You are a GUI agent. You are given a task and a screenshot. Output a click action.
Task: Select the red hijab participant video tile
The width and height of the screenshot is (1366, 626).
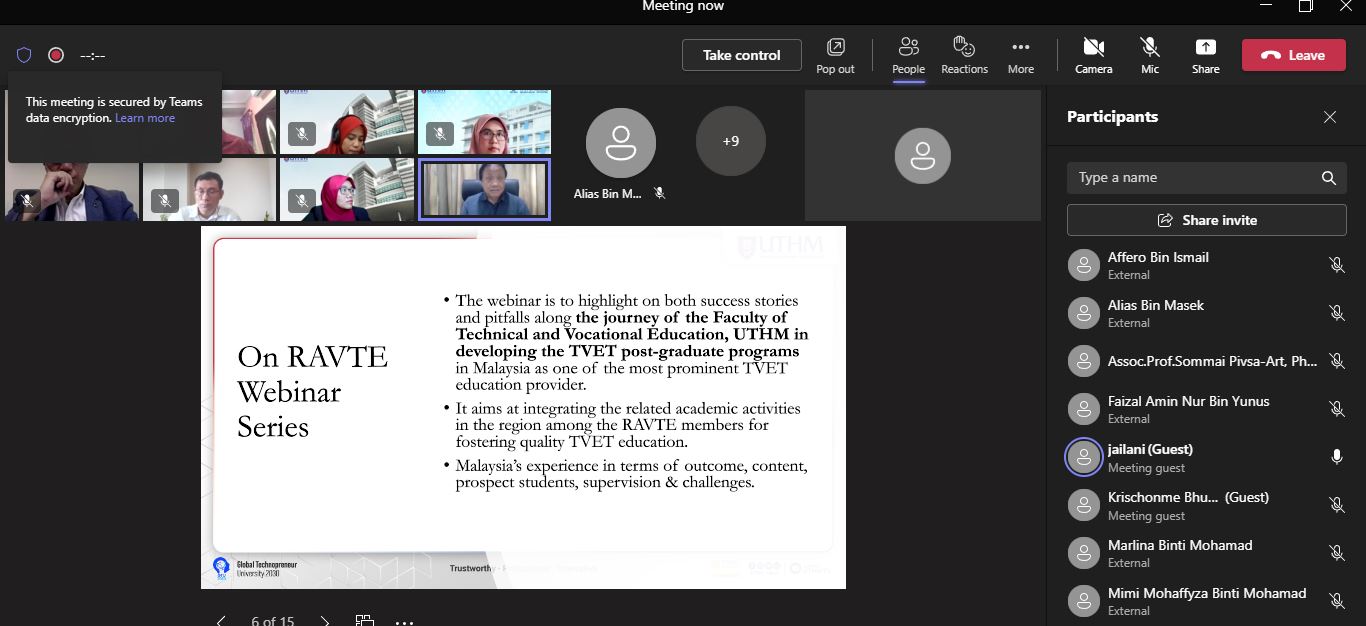point(346,122)
